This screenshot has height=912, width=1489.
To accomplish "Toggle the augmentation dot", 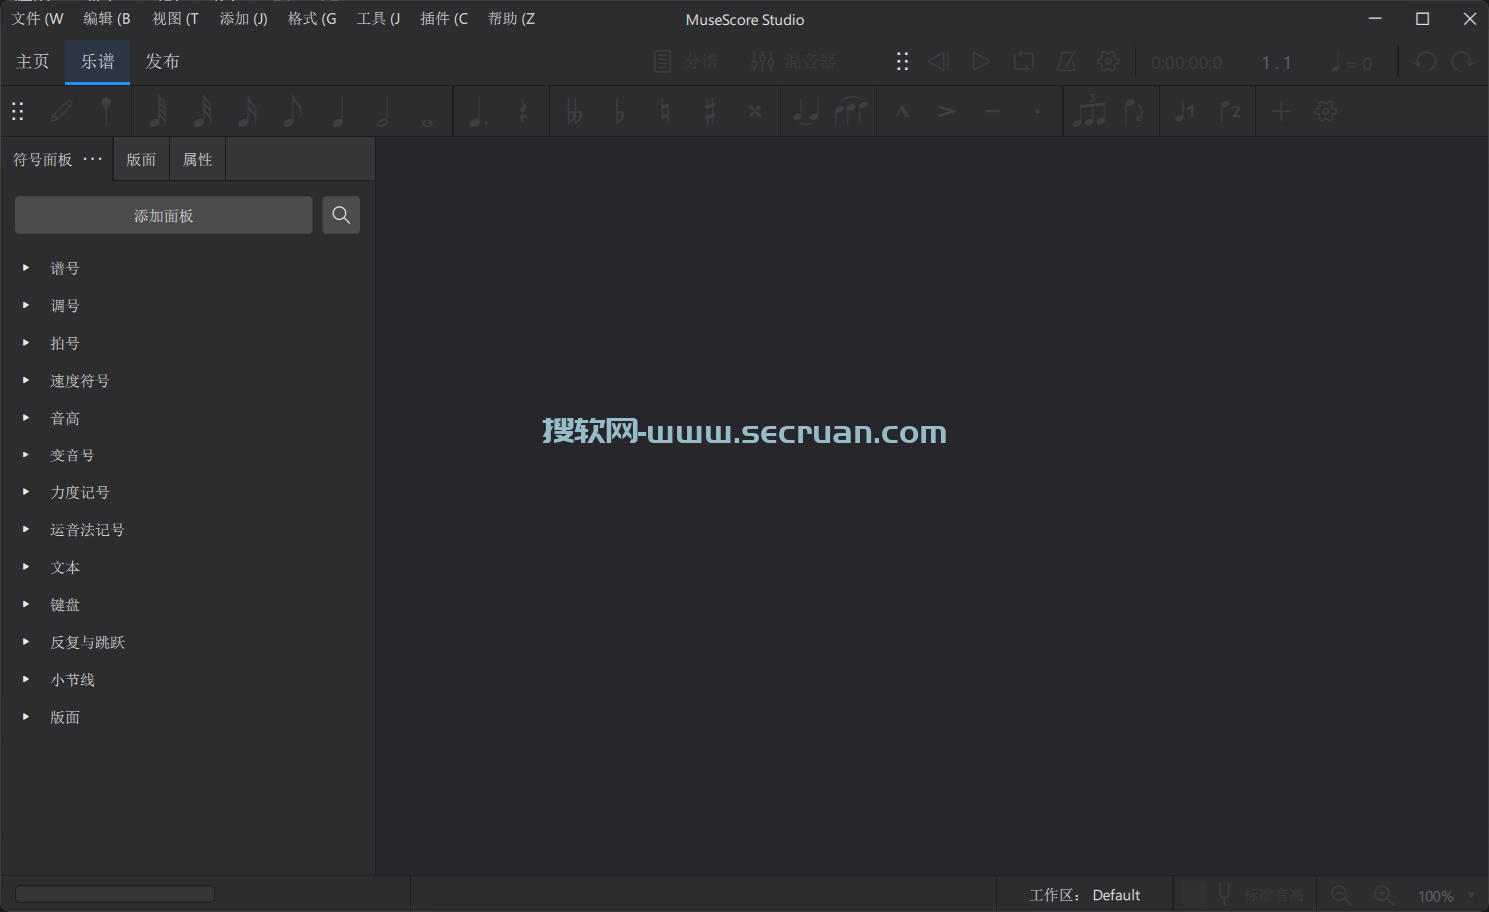I will click(x=478, y=111).
